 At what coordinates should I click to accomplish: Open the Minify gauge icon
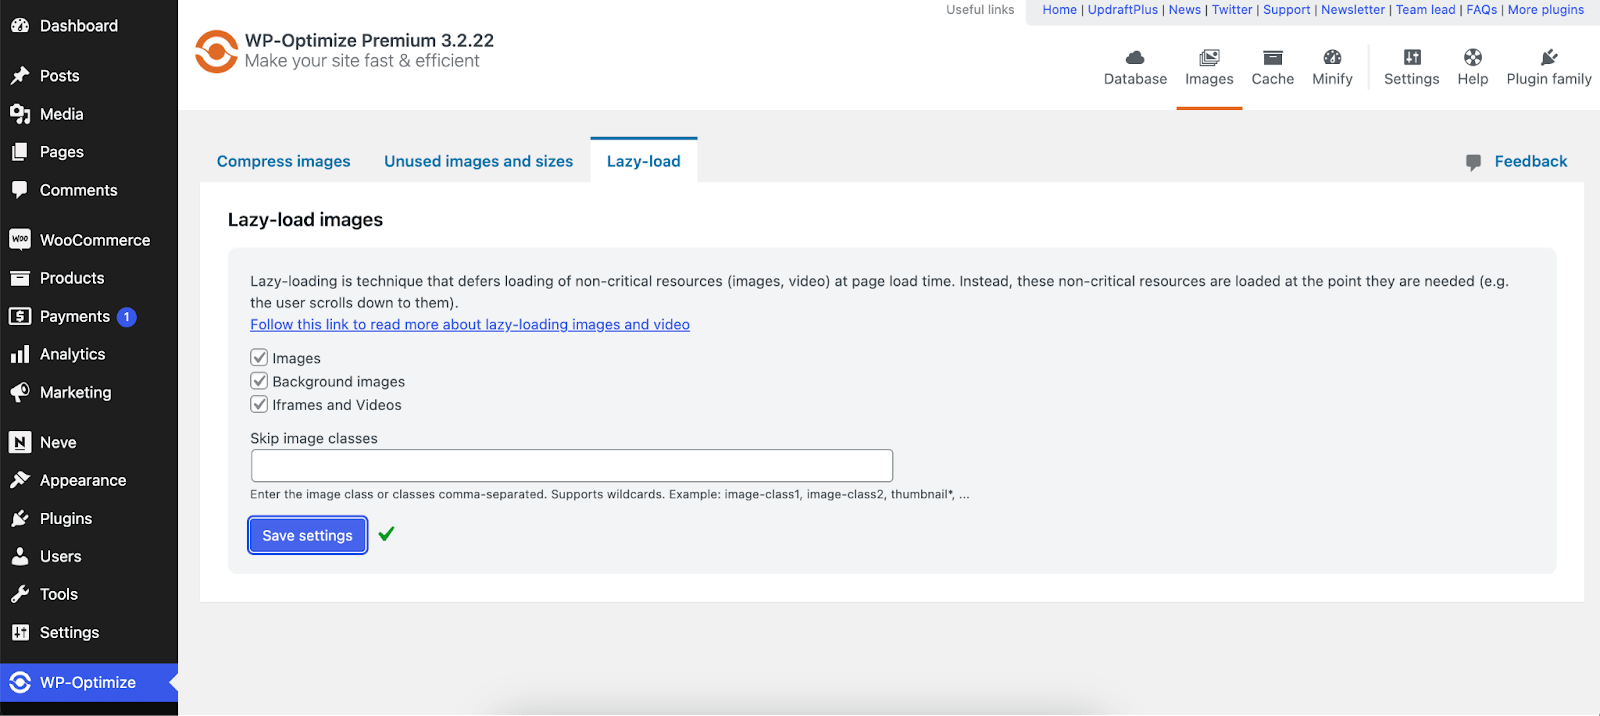coord(1332,58)
